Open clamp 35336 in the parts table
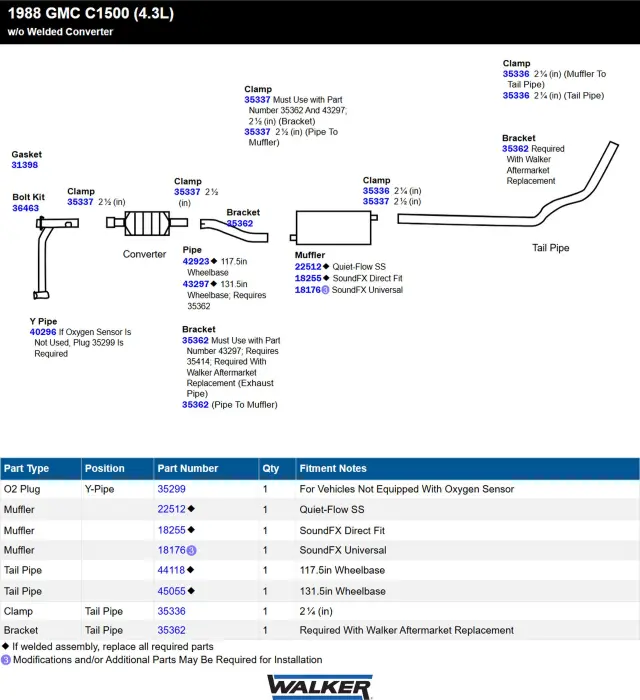Image resolution: width=640 pixels, height=700 pixels. pyautogui.click(x=171, y=611)
